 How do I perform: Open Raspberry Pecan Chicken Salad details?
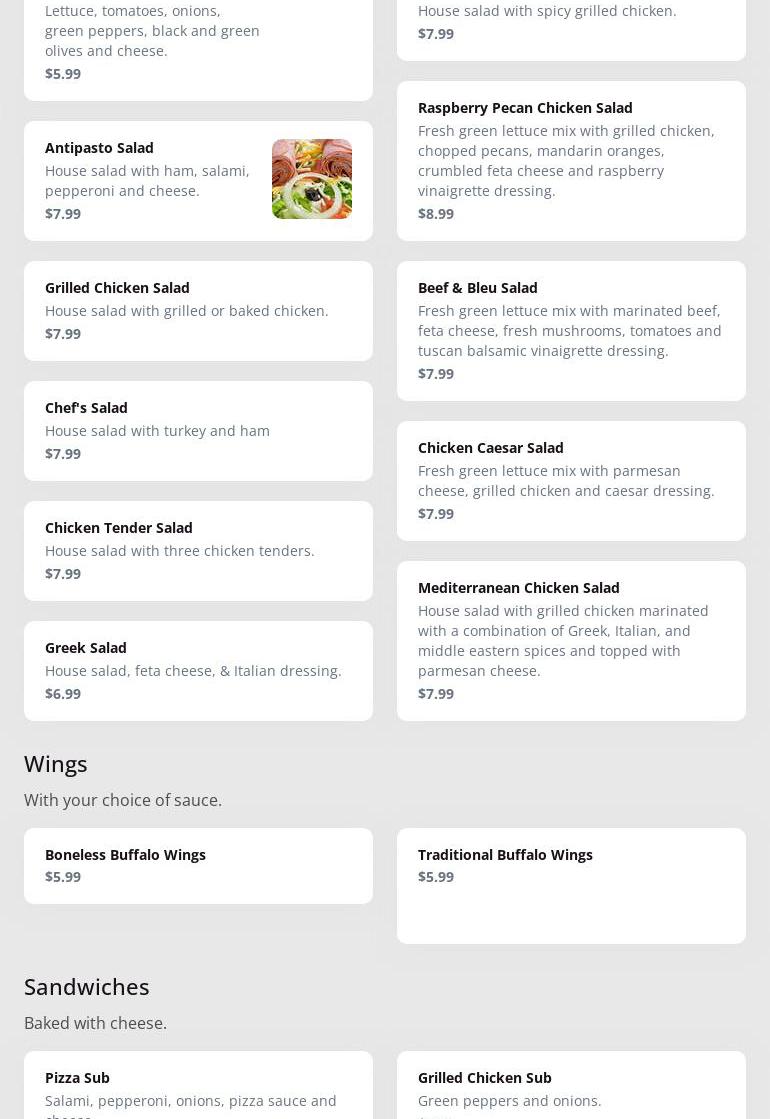coord(571,161)
